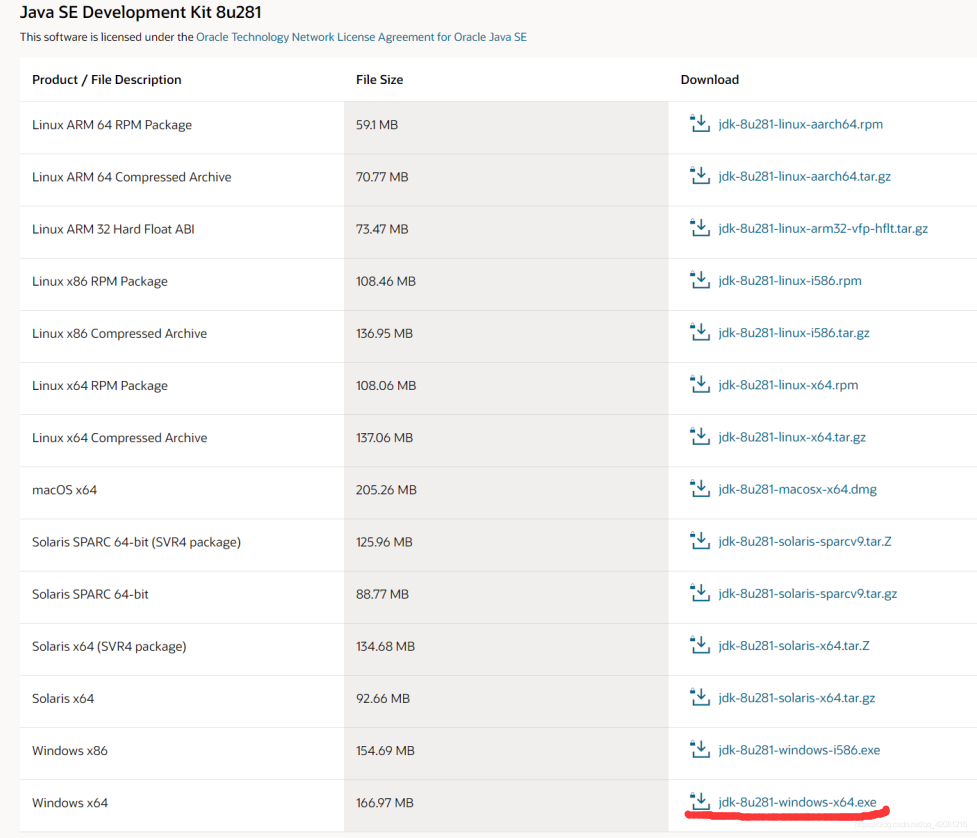This screenshot has height=838, width=977.
Task: Click 'Product / File Description' column header
Action: tap(107, 80)
